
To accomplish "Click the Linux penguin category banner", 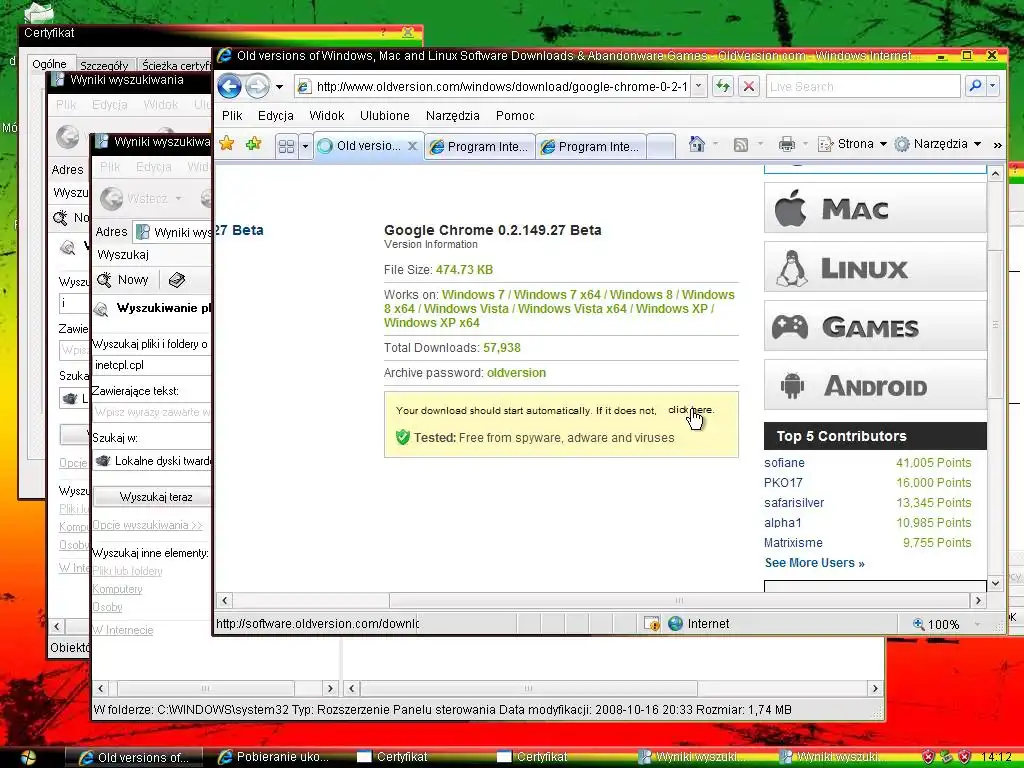I will 875,267.
